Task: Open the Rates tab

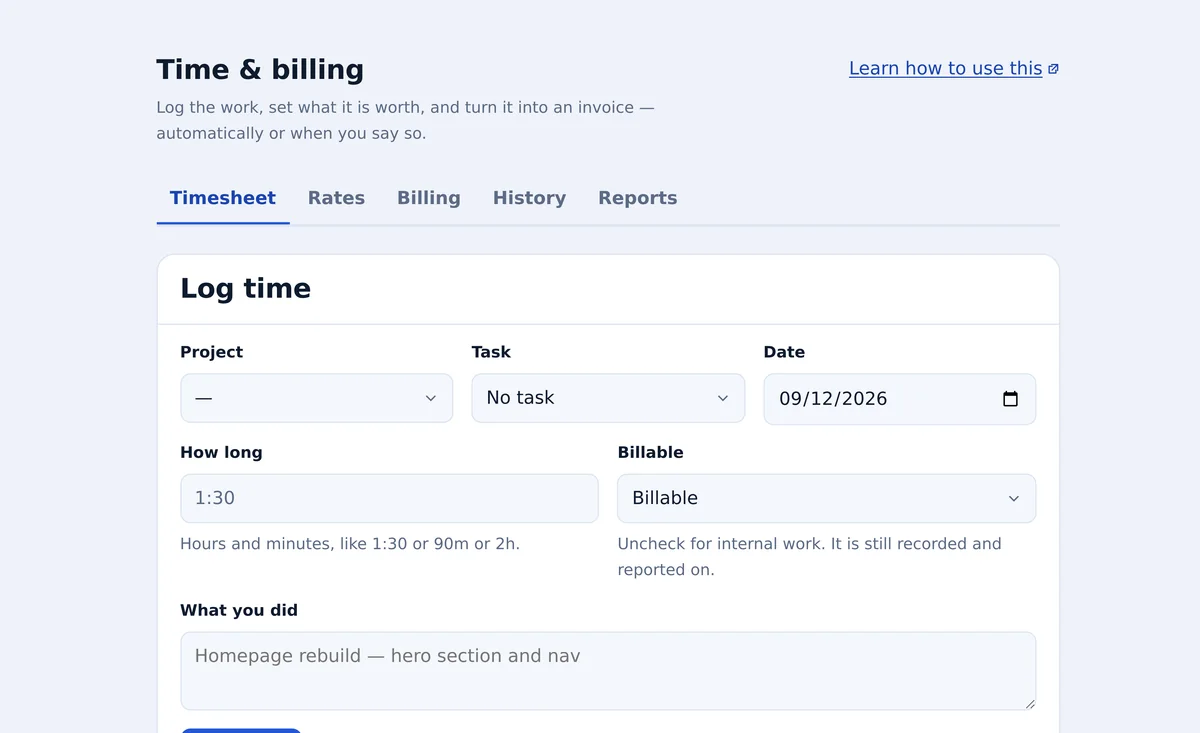Action: pyautogui.click(x=336, y=198)
